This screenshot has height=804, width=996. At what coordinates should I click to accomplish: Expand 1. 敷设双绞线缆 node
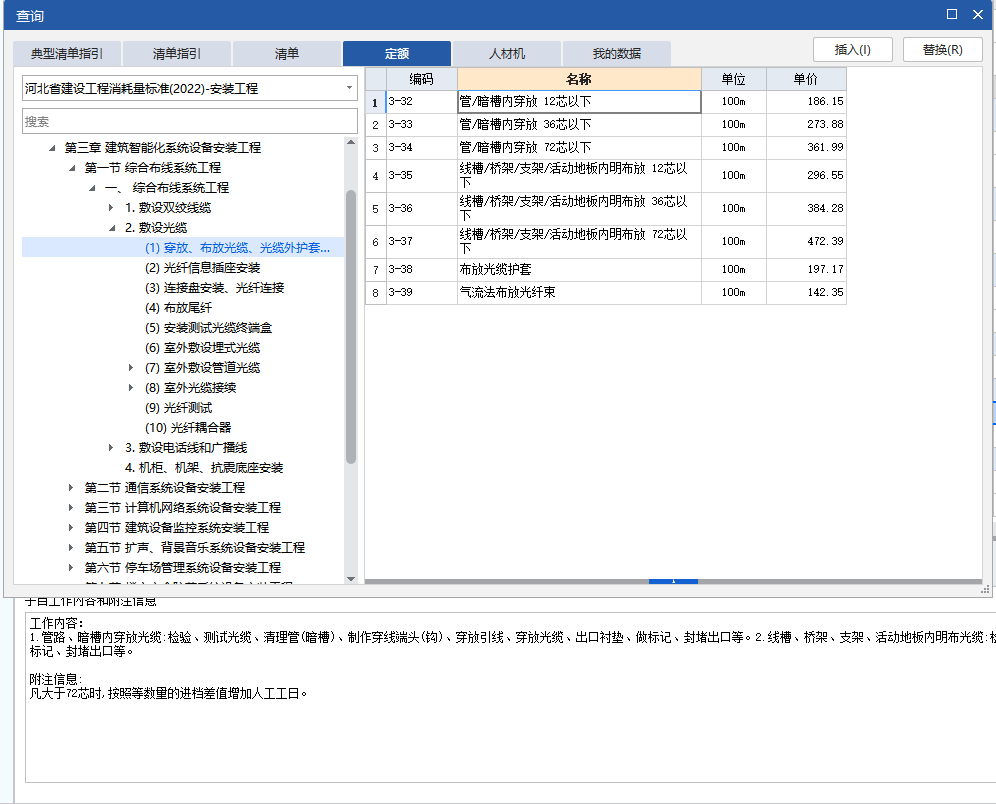click(x=111, y=208)
